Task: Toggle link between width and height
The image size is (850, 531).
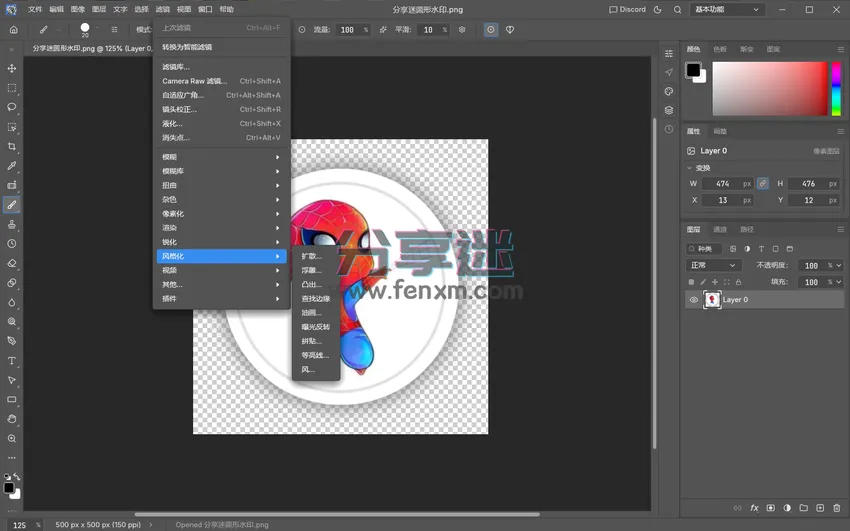Action: [763, 184]
